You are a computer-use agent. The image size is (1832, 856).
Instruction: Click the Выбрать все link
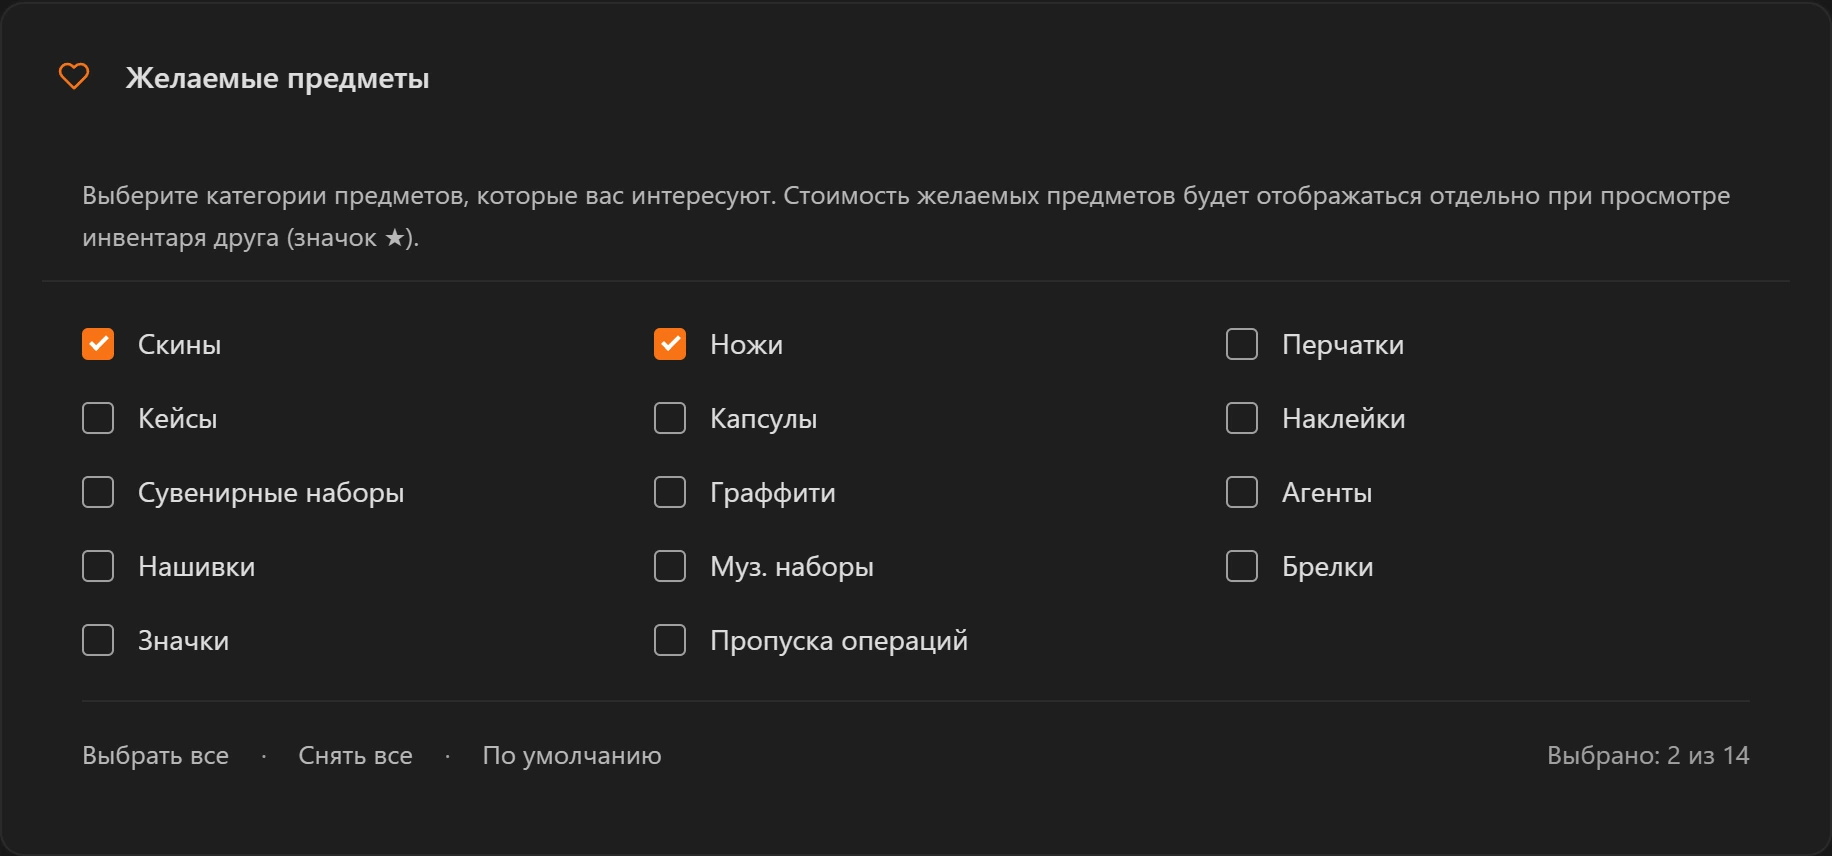point(155,755)
